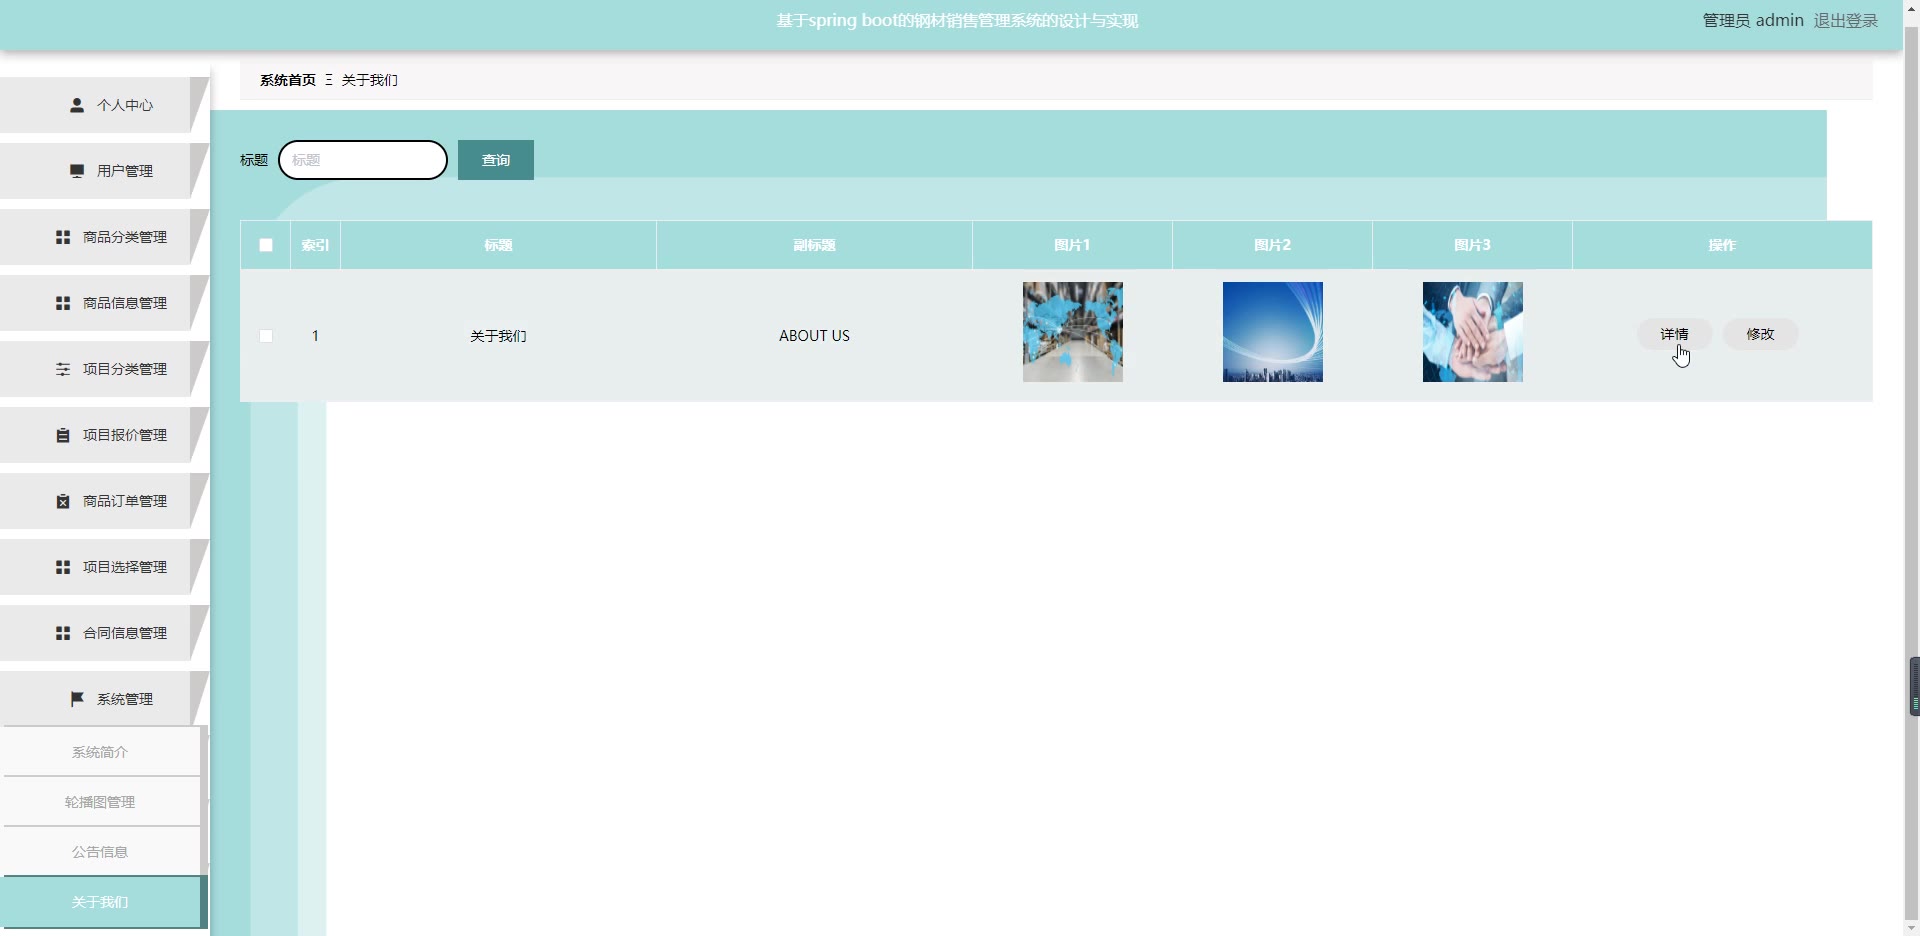Image resolution: width=1920 pixels, height=936 pixels.
Task: Select the 关于我们 submenu item
Action: tap(102, 902)
